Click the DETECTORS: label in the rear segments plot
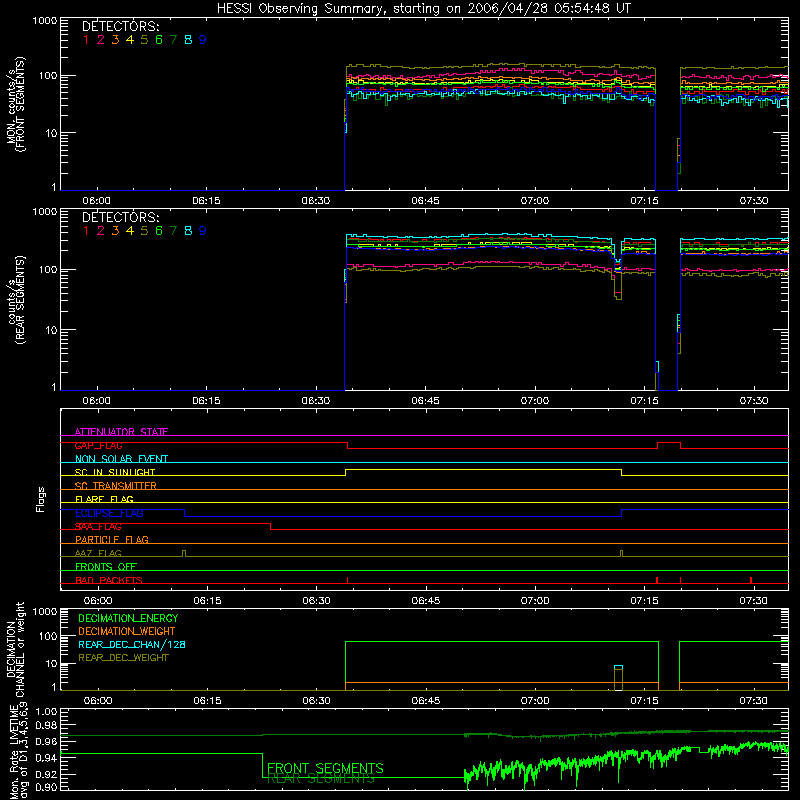 120,218
